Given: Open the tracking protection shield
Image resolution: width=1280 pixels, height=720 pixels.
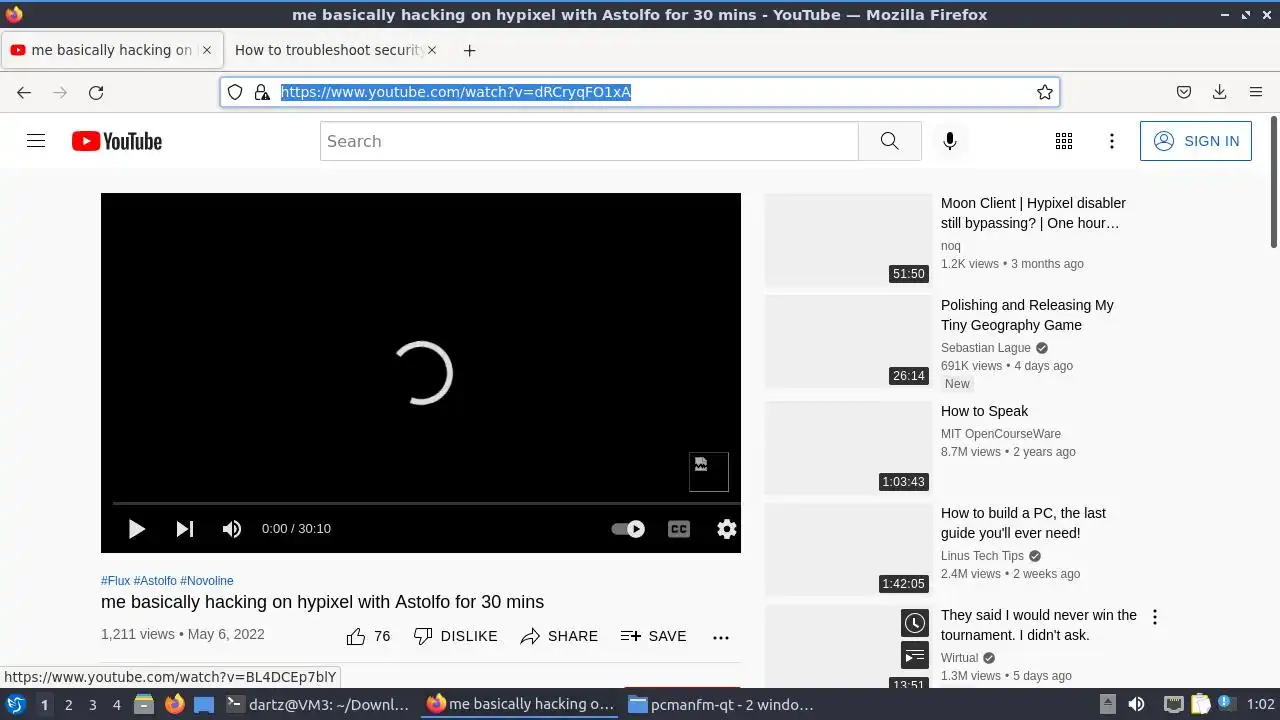Looking at the screenshot, I should point(235,92).
